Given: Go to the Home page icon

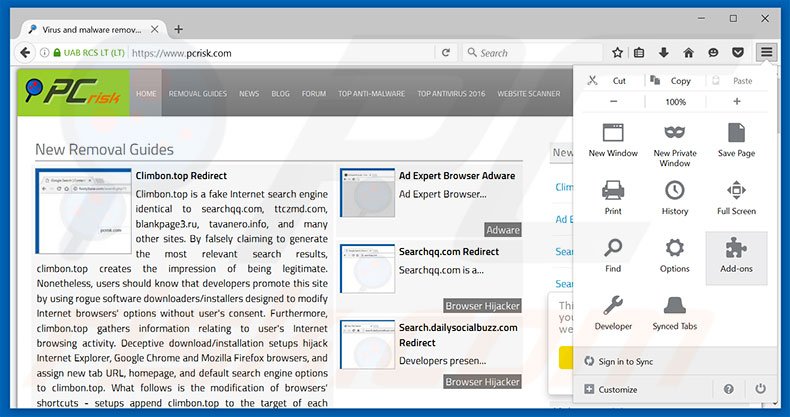Looking at the screenshot, I should [x=688, y=52].
